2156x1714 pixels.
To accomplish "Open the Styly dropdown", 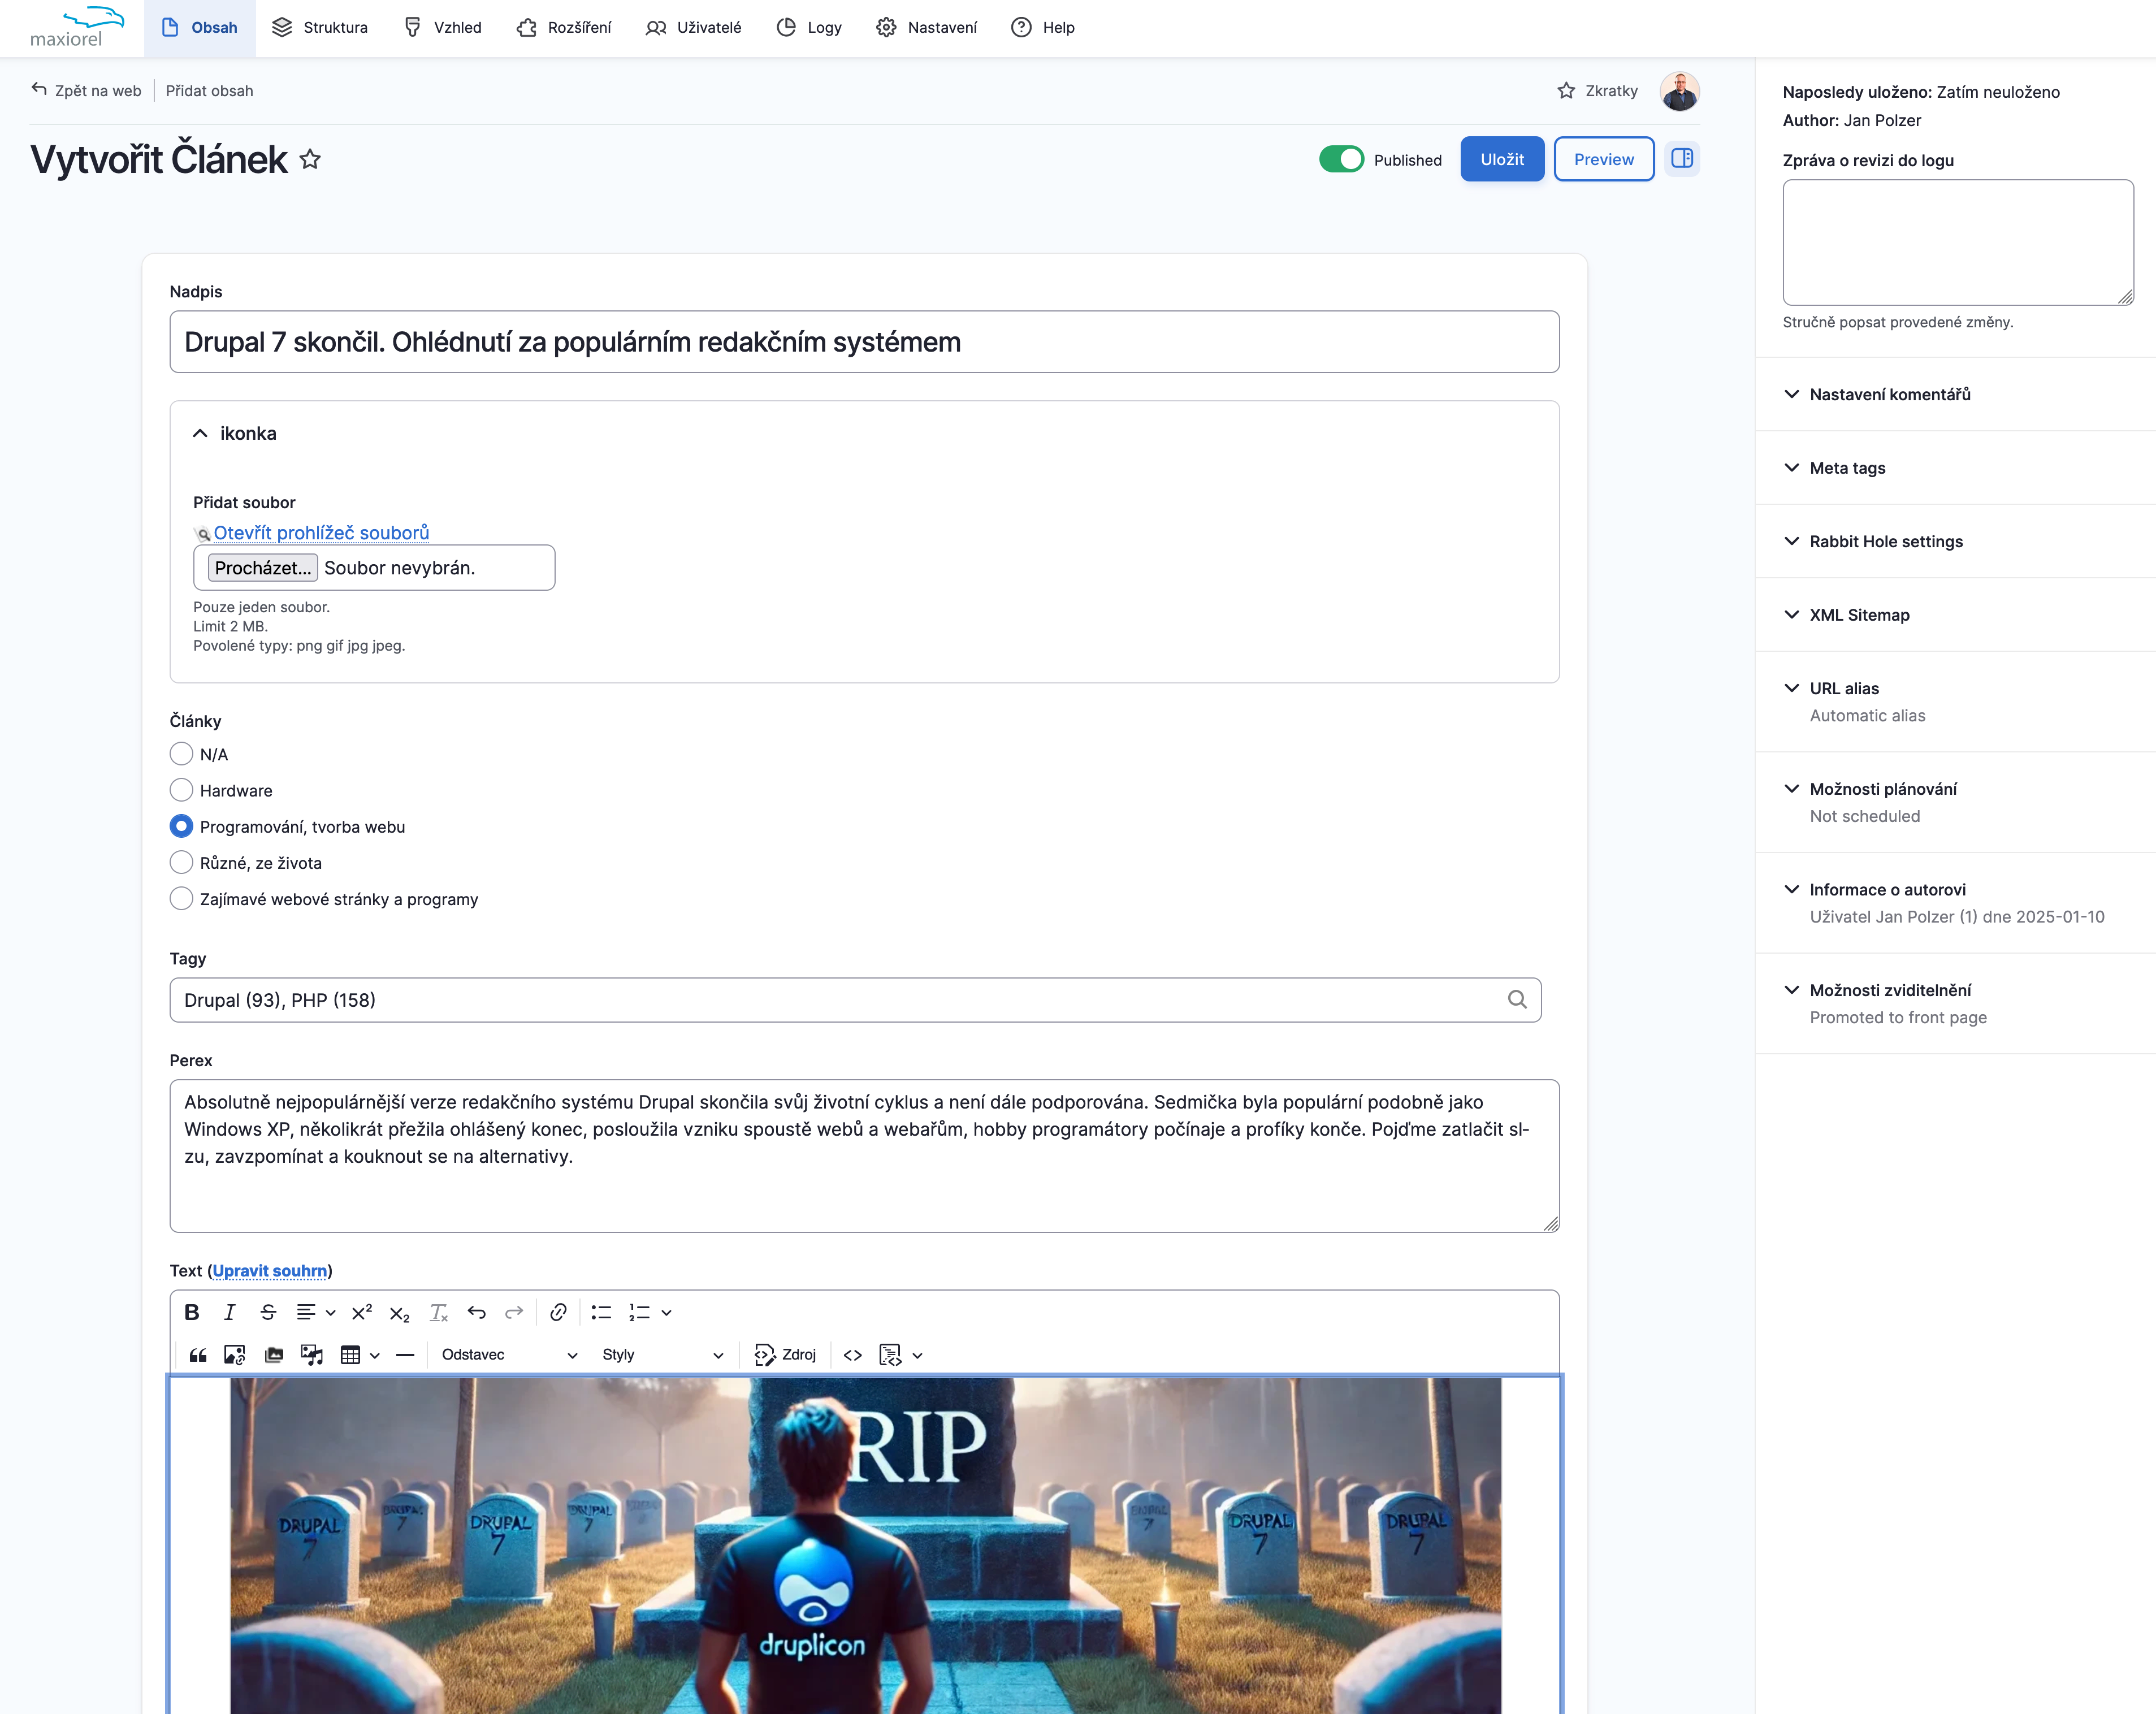I will 662,1355.
